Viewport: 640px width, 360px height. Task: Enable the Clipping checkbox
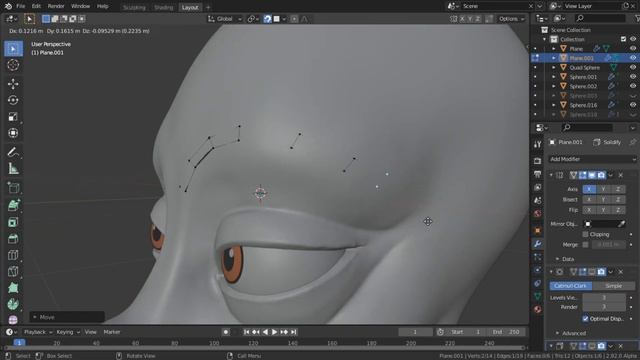[x=585, y=234]
